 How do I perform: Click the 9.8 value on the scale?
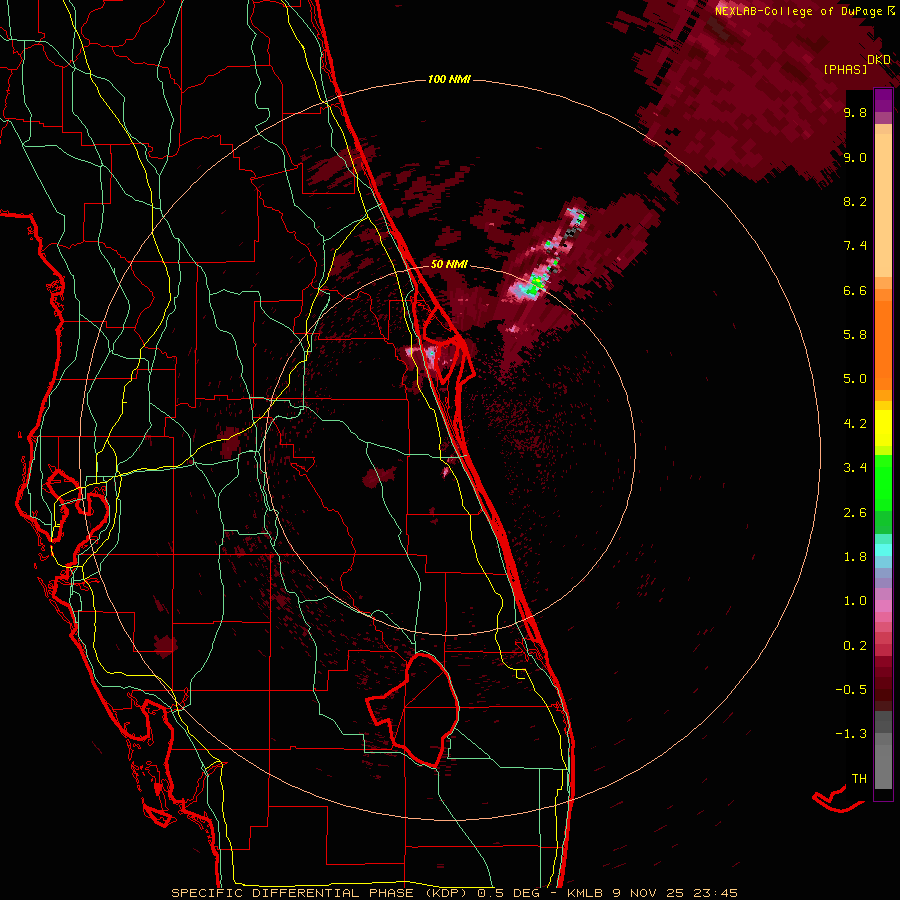tap(855, 112)
